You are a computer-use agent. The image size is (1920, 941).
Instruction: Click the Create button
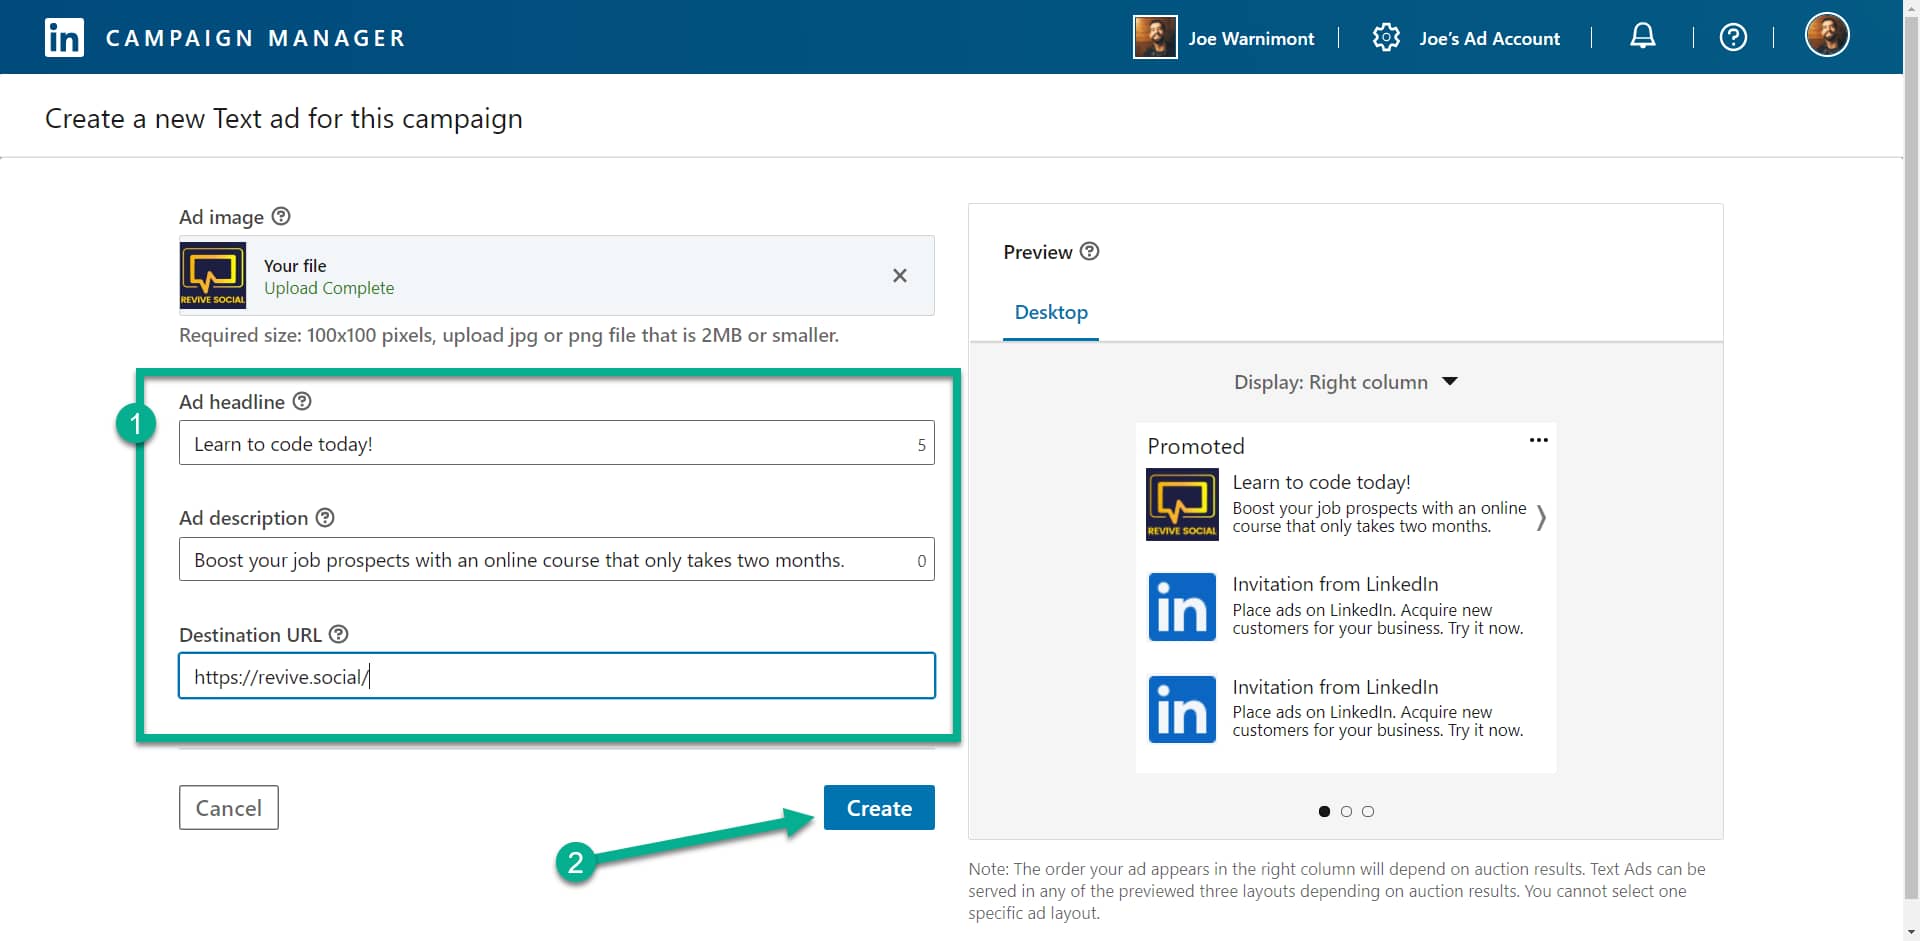click(x=879, y=808)
